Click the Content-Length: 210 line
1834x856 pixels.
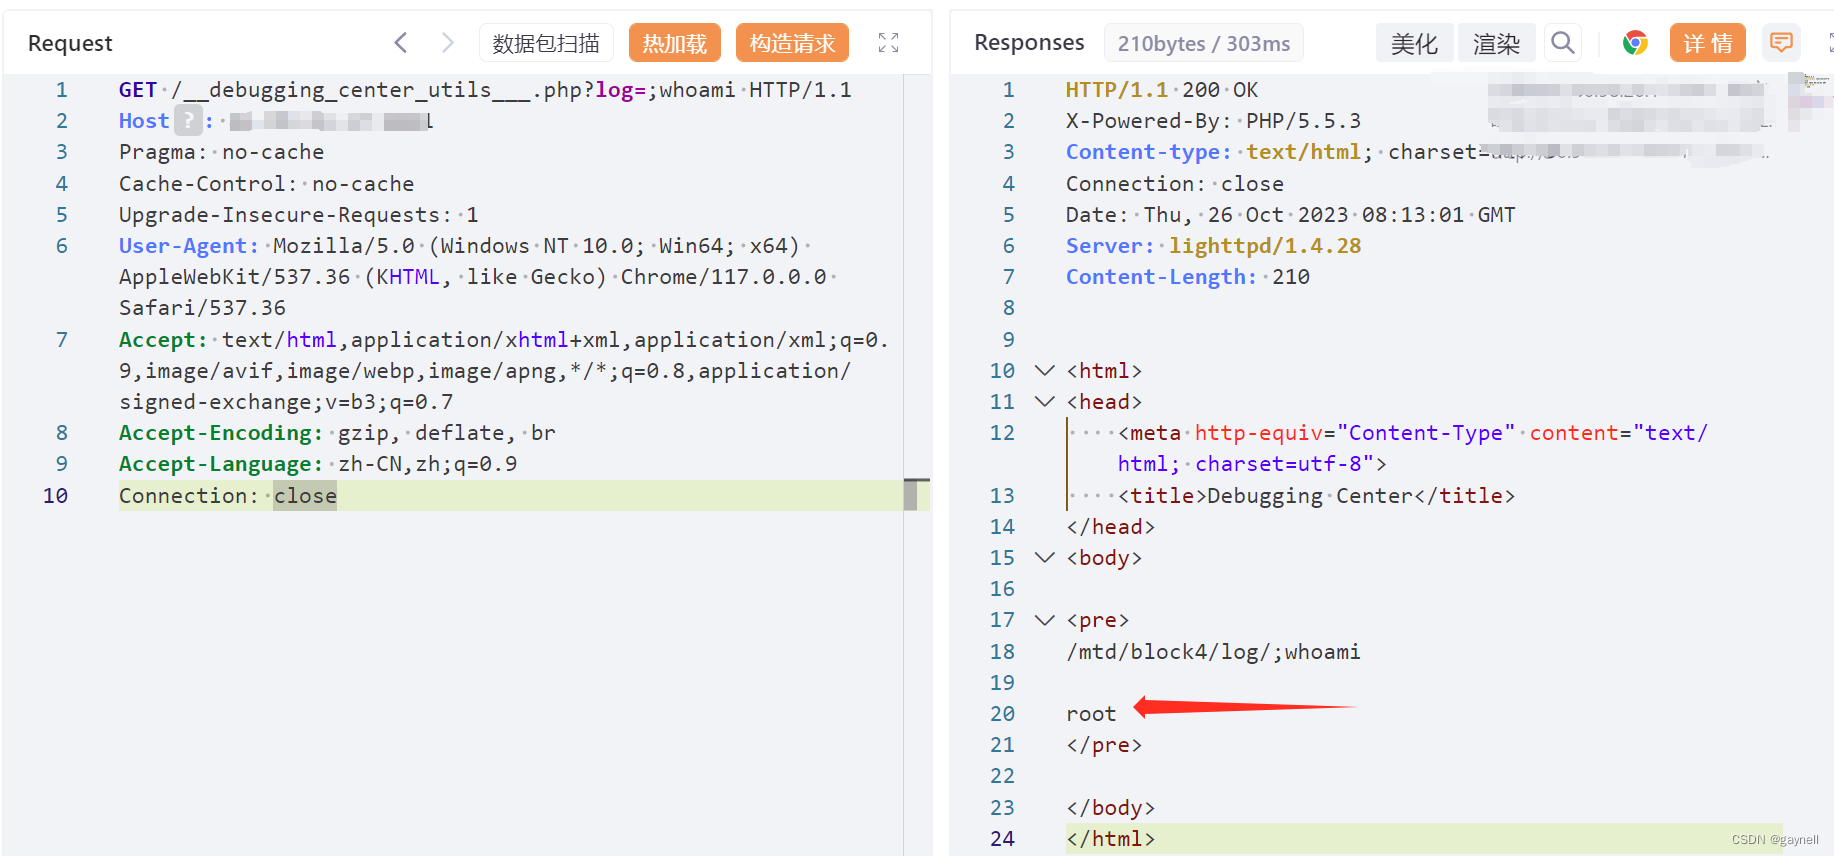[1188, 277]
